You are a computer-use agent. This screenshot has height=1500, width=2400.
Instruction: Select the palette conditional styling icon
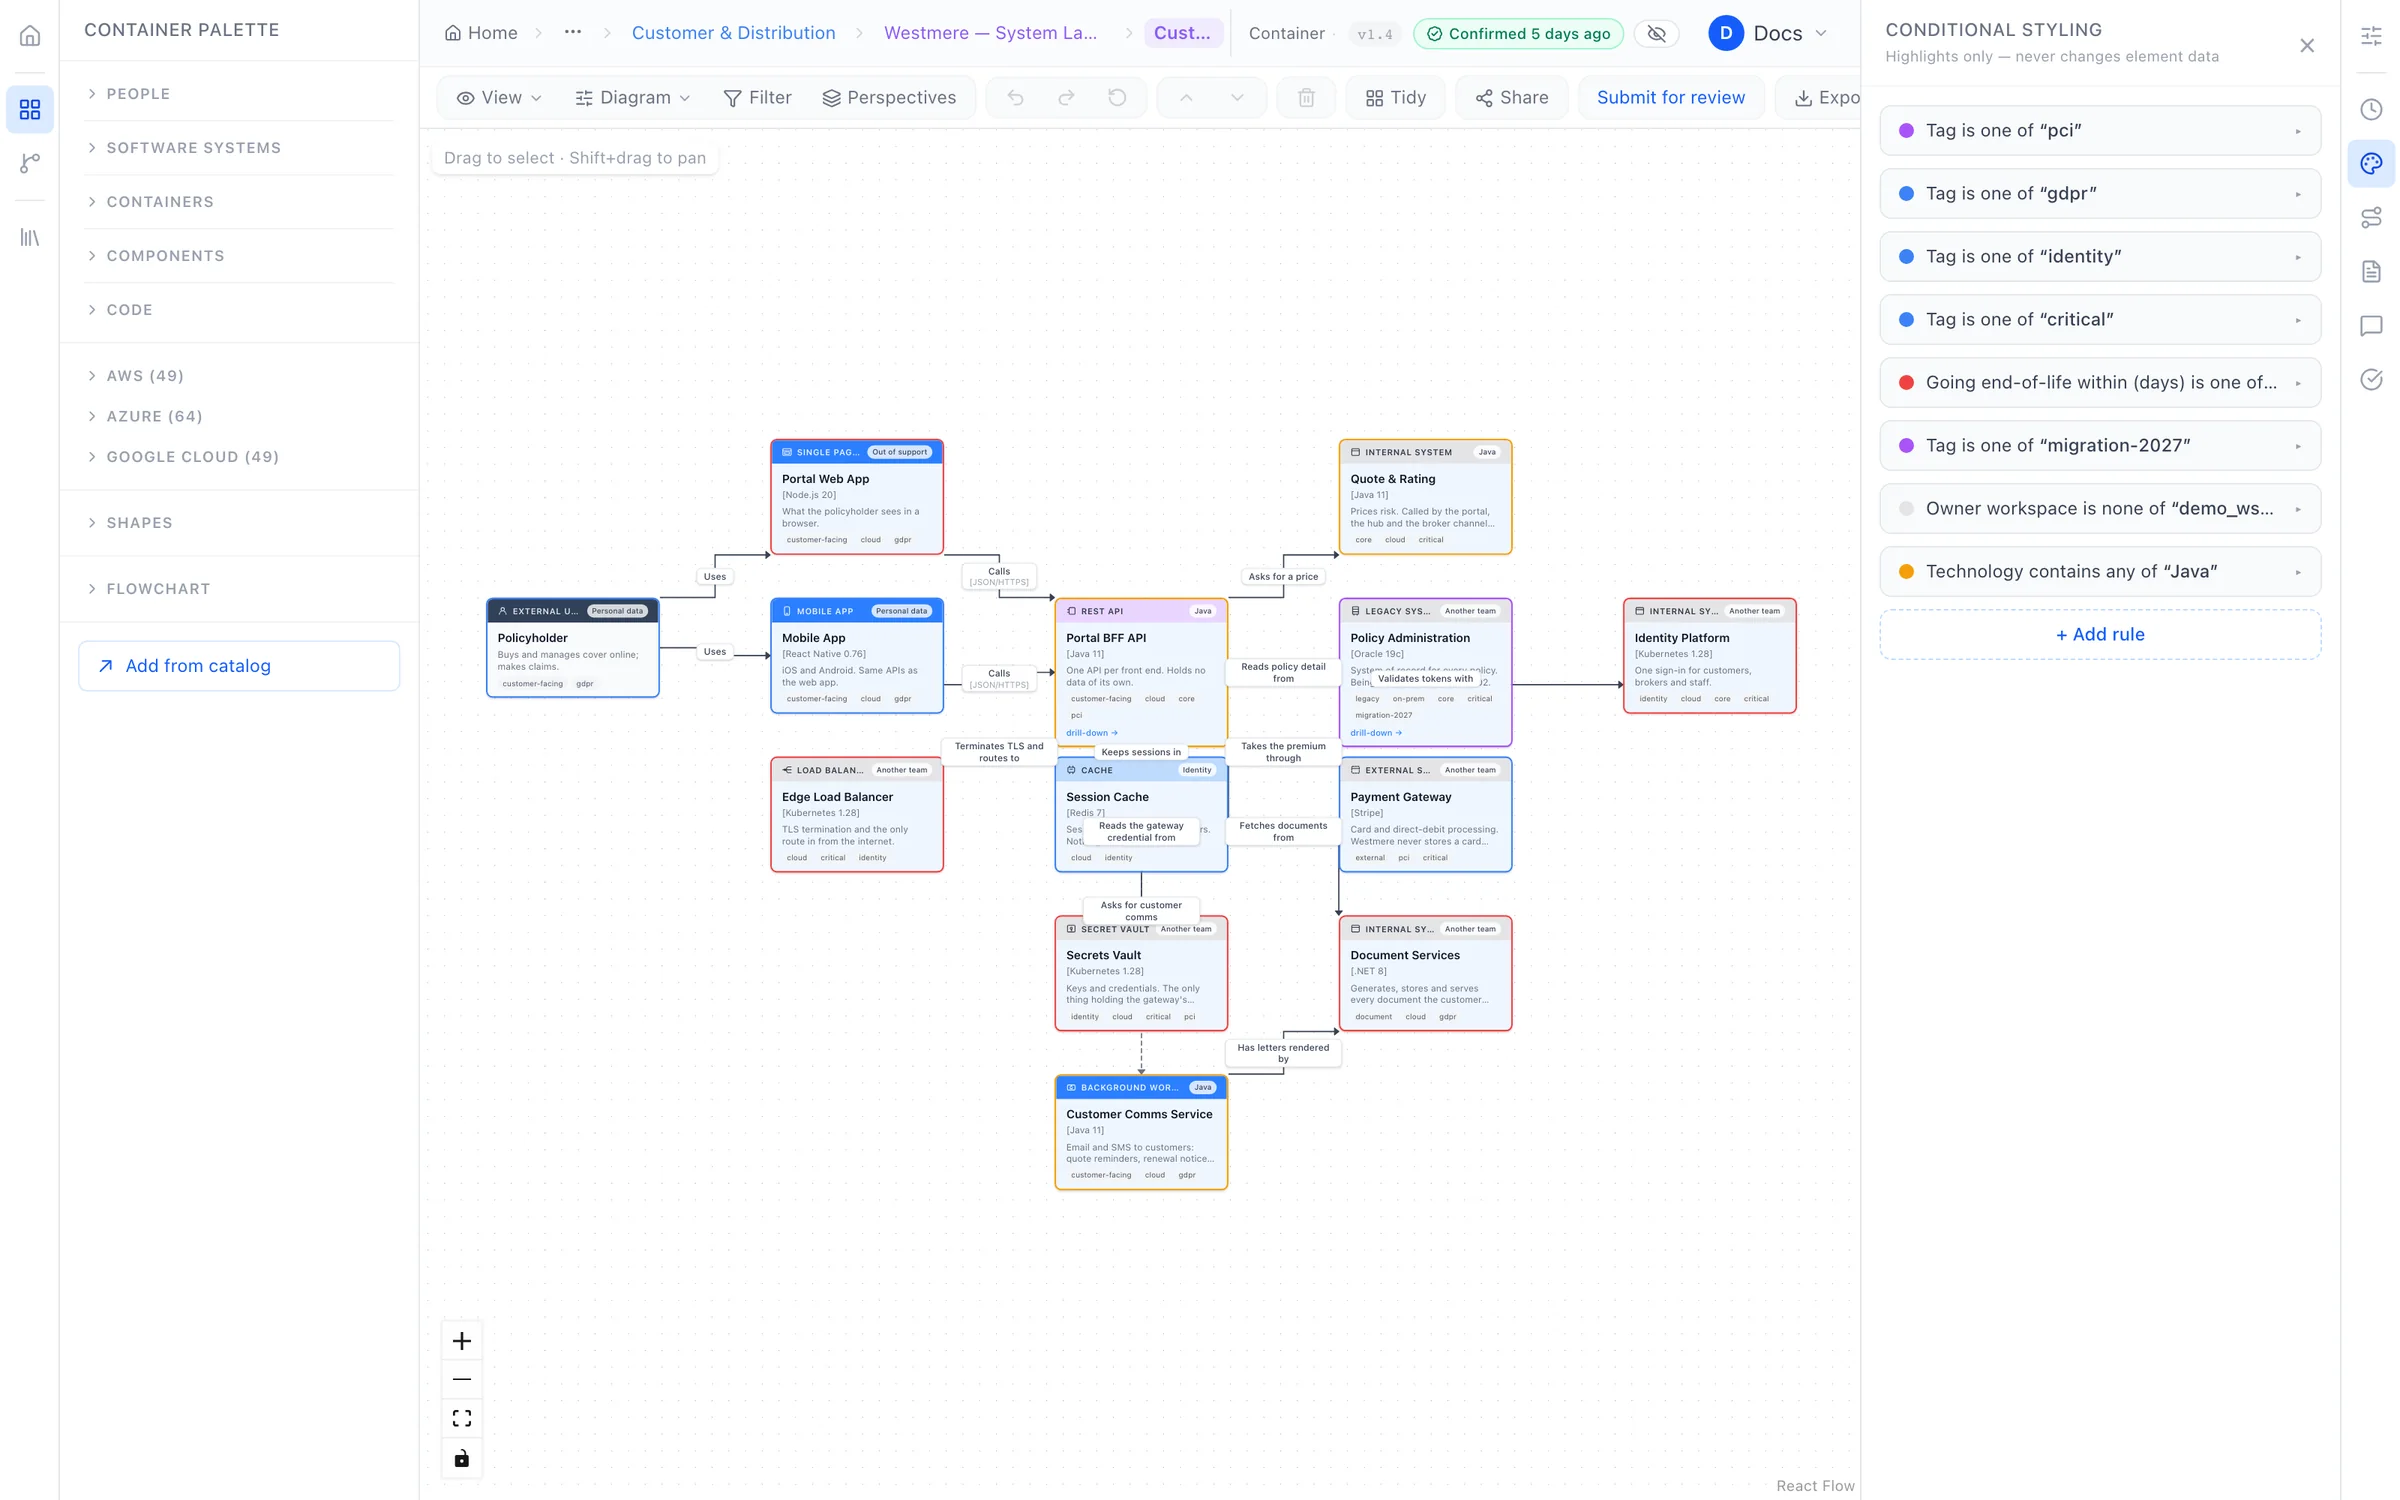[2371, 163]
